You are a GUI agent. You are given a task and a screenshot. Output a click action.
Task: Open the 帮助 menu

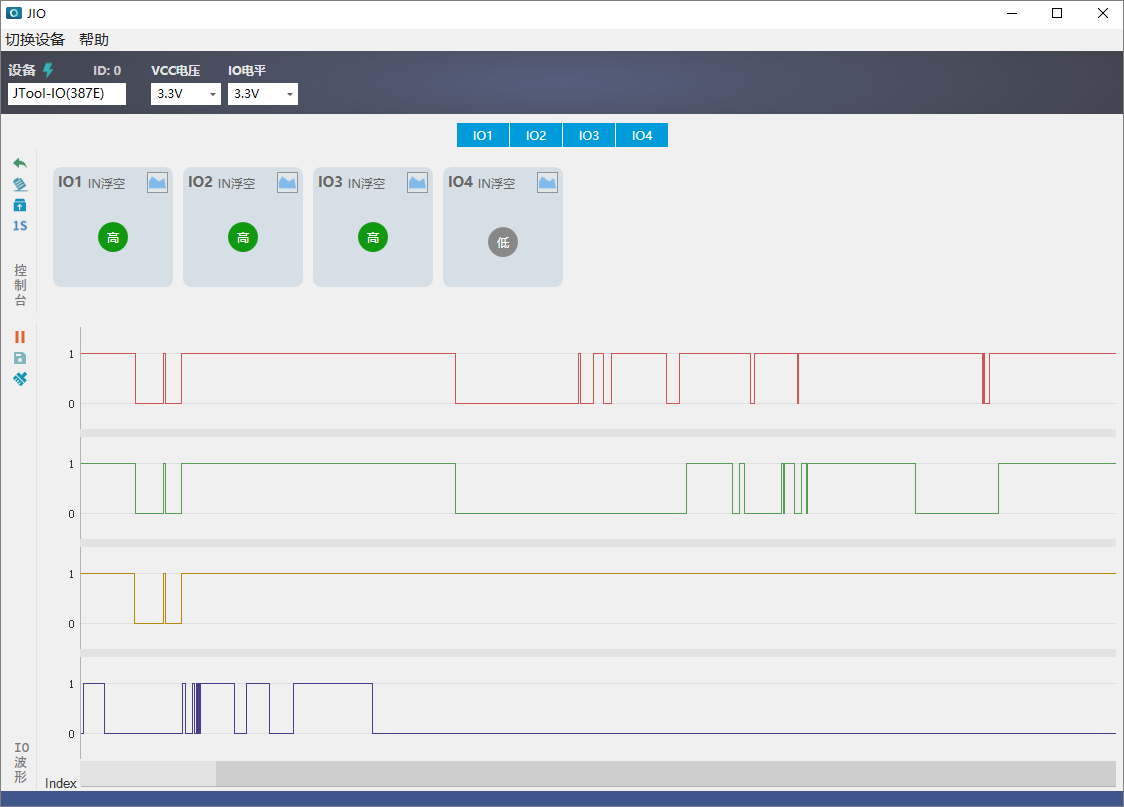click(94, 39)
